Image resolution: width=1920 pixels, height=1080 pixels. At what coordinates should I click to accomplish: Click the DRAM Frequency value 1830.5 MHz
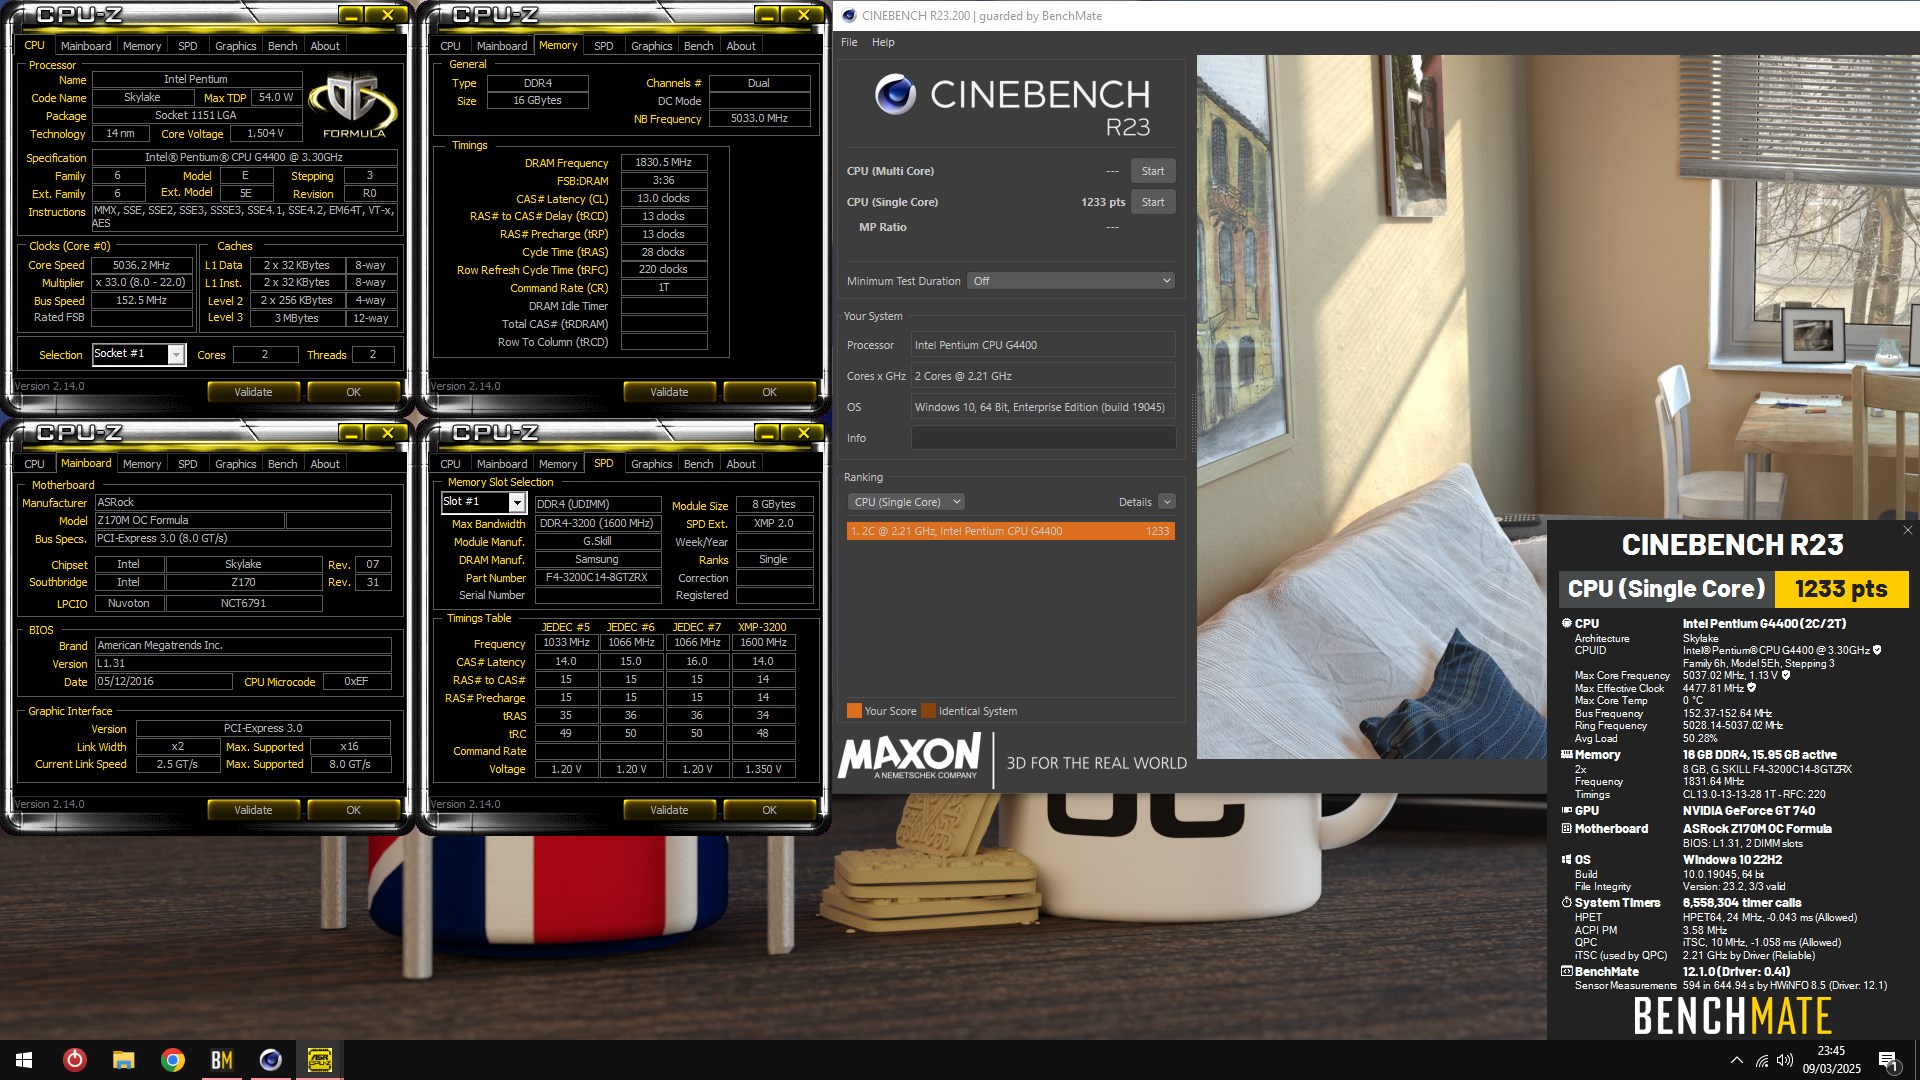coord(663,162)
